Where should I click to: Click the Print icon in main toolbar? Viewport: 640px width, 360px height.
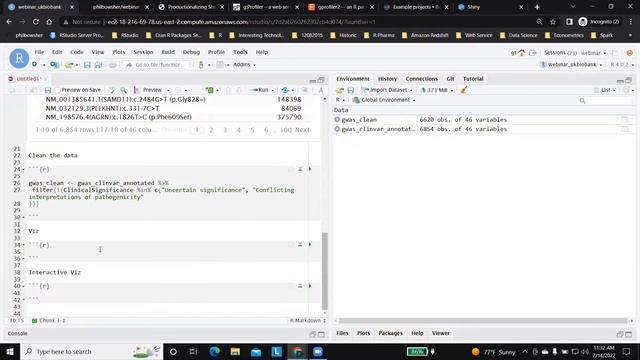113,64
